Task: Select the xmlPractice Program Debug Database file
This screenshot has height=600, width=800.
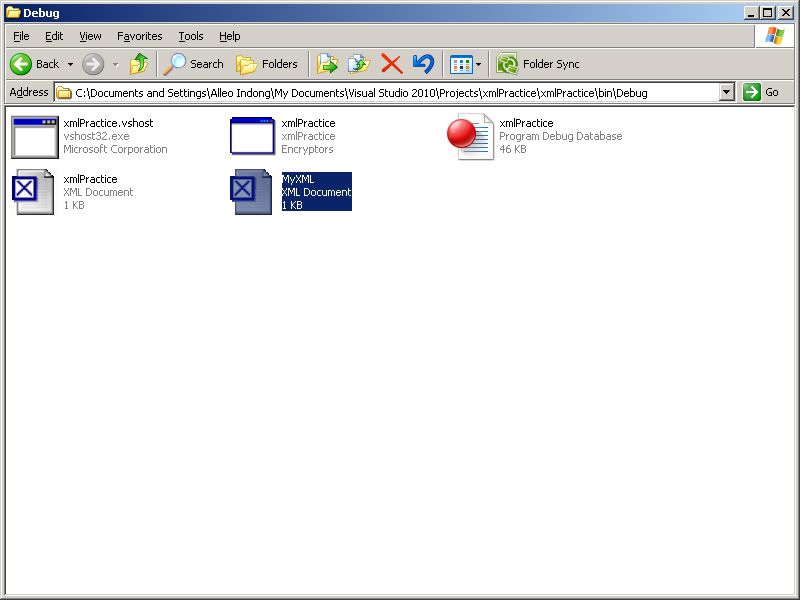Action: [470, 137]
